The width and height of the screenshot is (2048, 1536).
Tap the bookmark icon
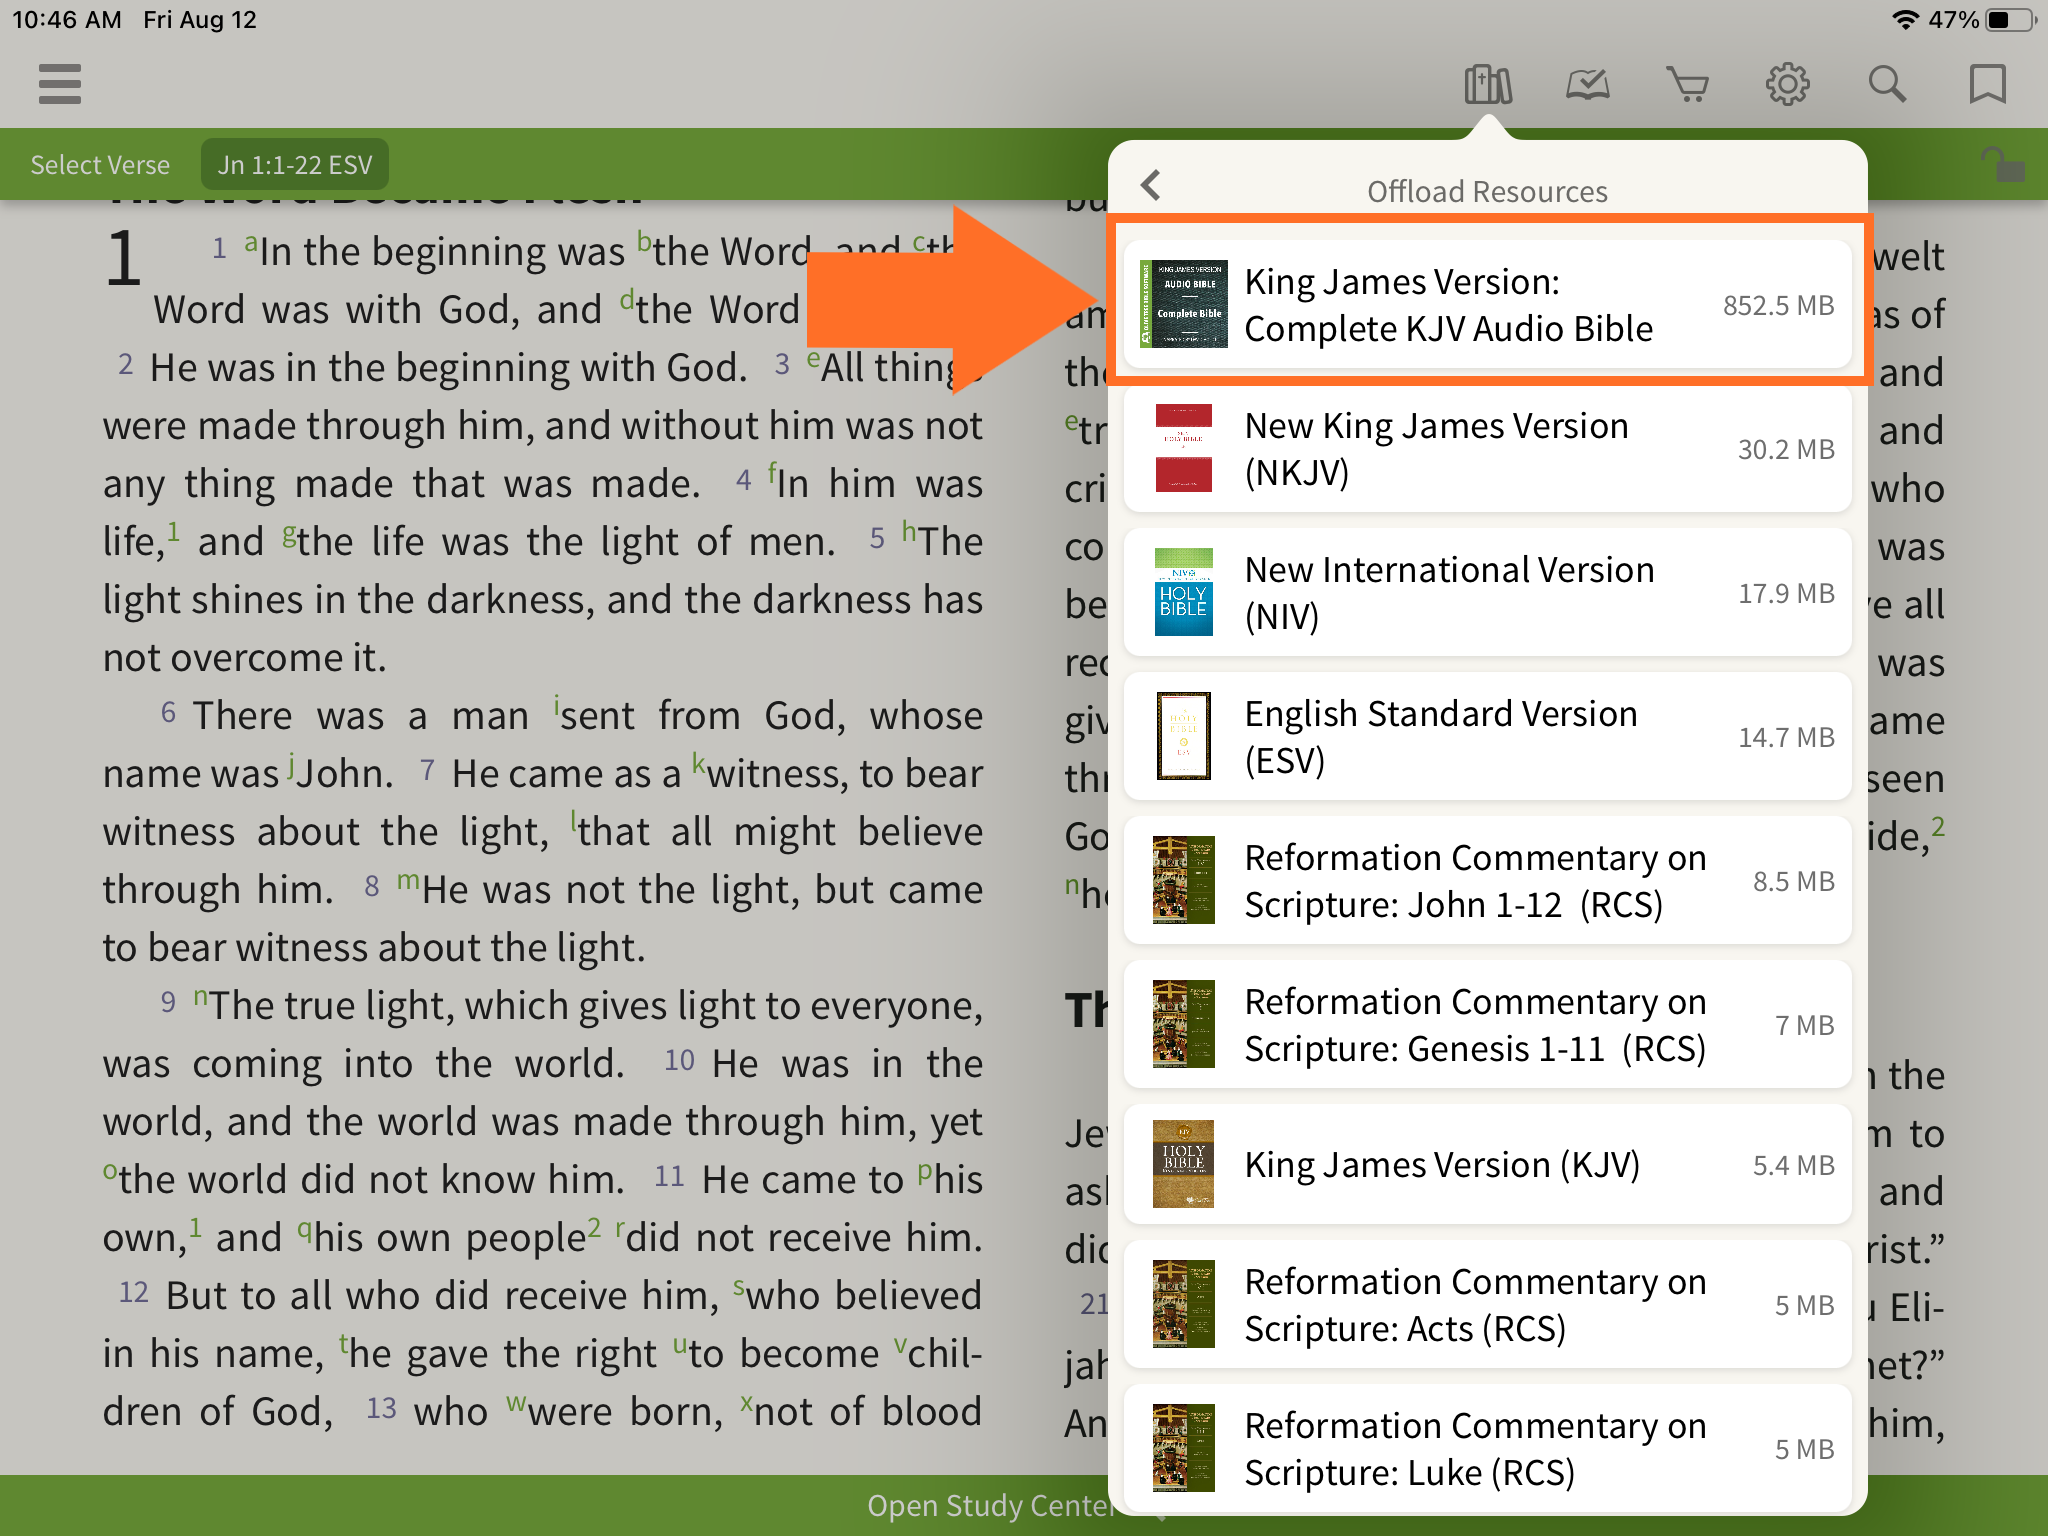1987,85
